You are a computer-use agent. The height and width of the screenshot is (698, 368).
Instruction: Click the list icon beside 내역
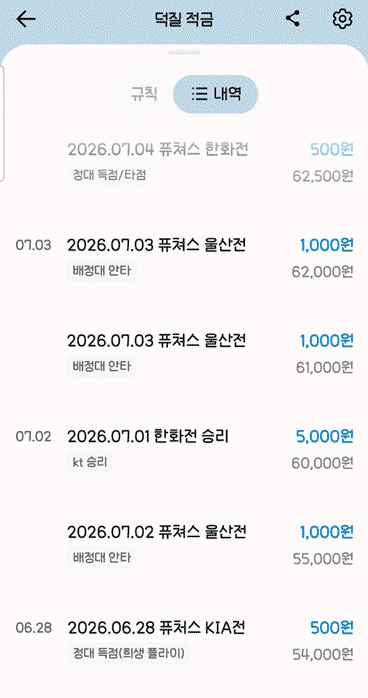[x=199, y=94]
